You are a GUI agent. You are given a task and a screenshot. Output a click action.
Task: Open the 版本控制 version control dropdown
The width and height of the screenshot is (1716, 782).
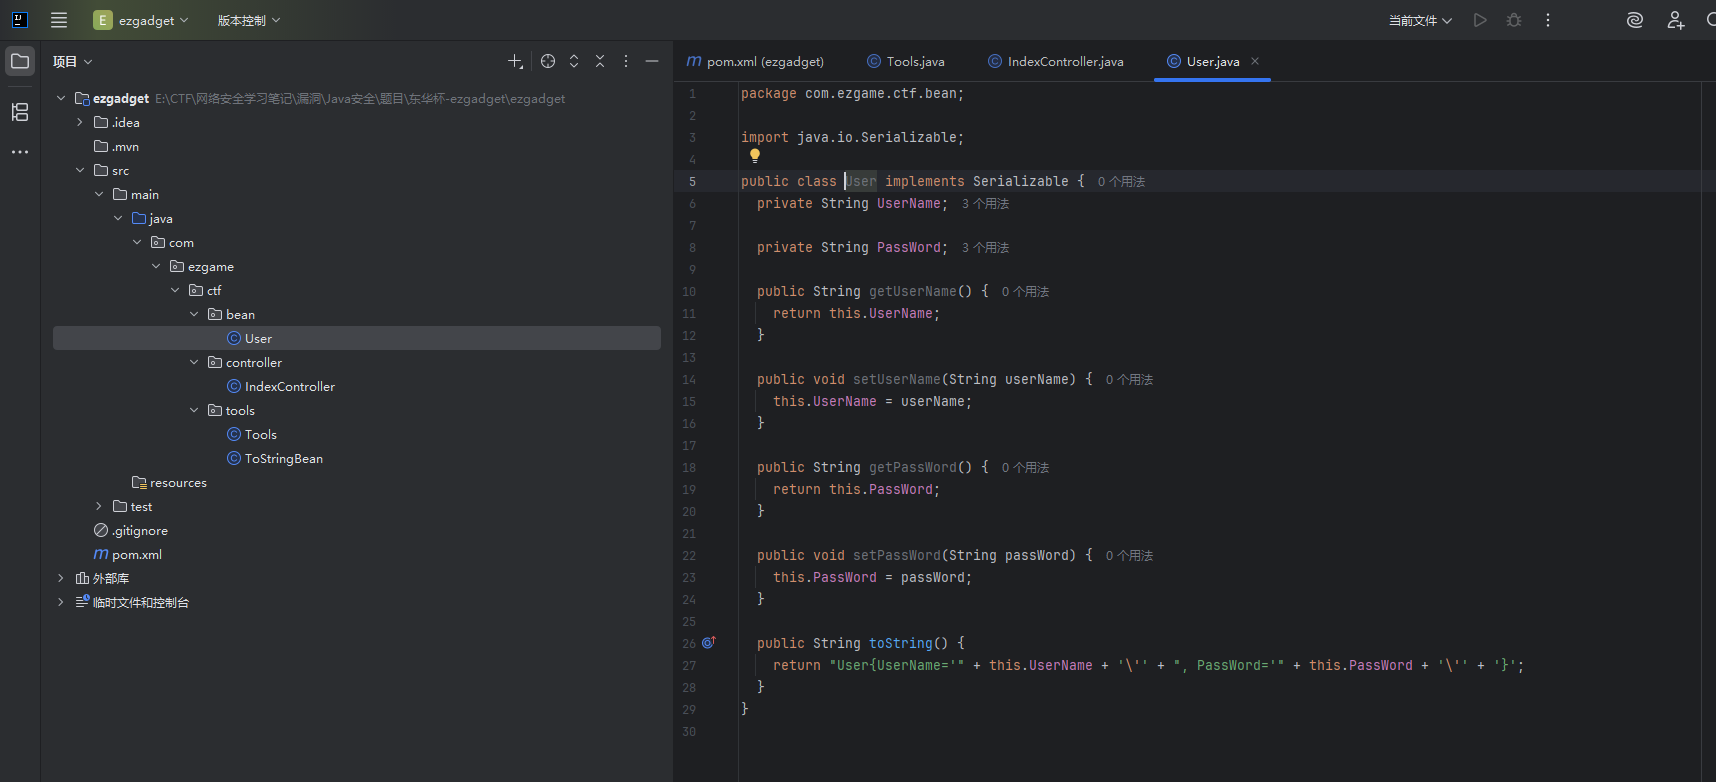pyautogui.click(x=249, y=20)
